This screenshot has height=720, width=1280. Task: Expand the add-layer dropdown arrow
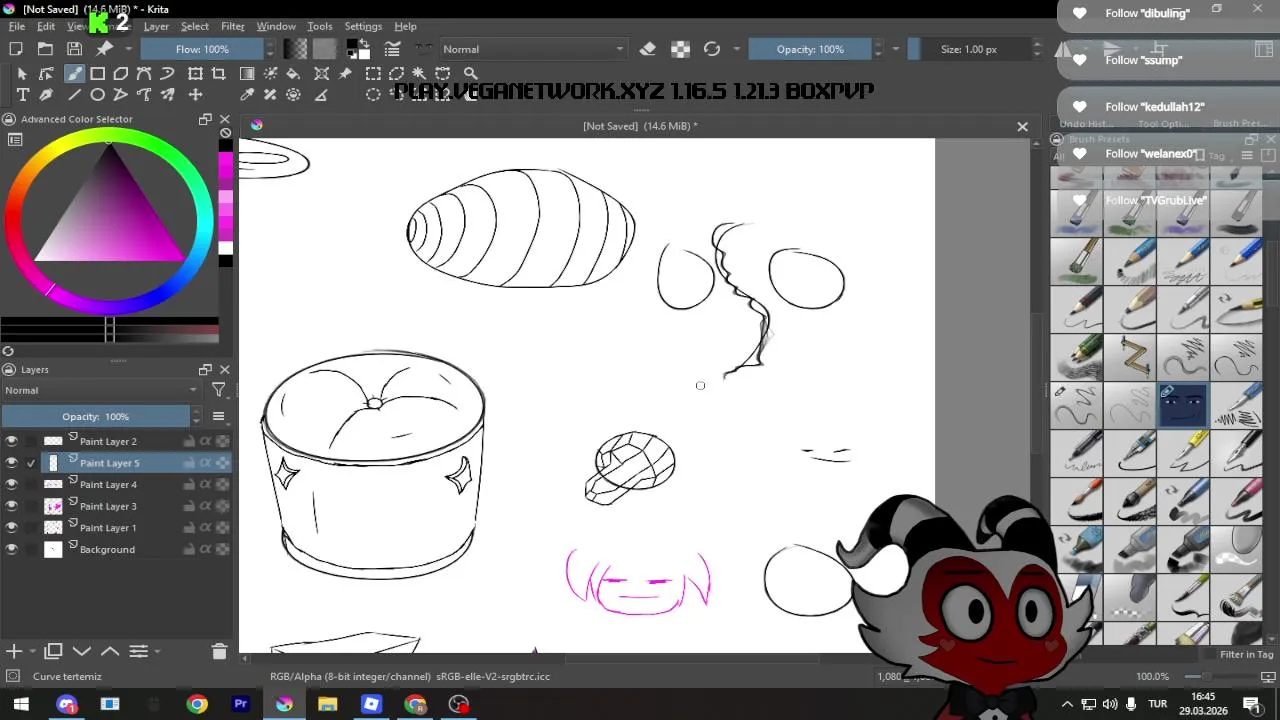click(32, 651)
